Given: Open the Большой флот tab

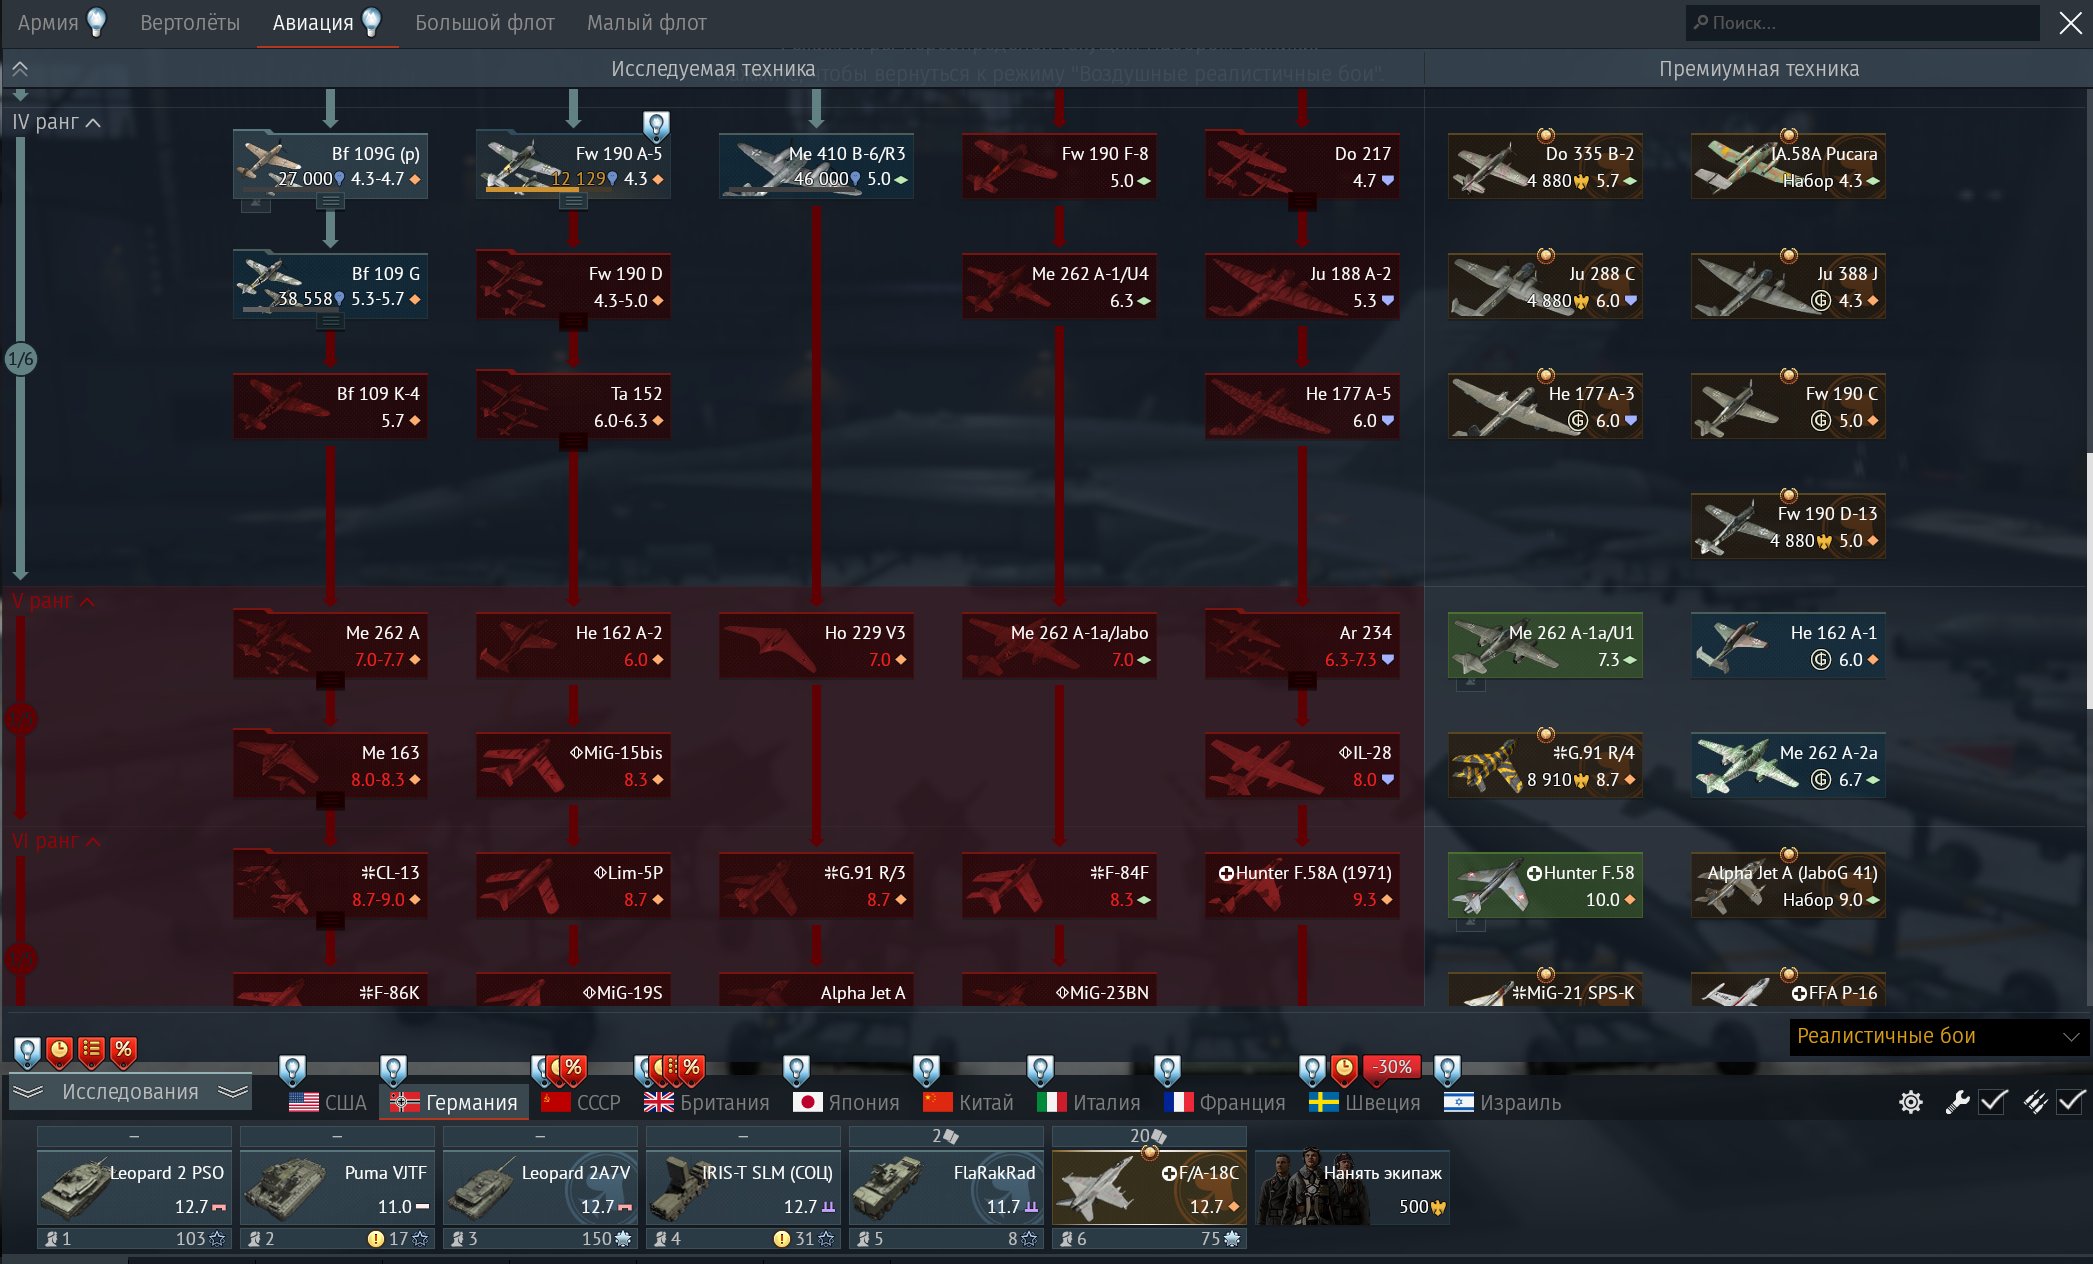Looking at the screenshot, I should coord(485,22).
